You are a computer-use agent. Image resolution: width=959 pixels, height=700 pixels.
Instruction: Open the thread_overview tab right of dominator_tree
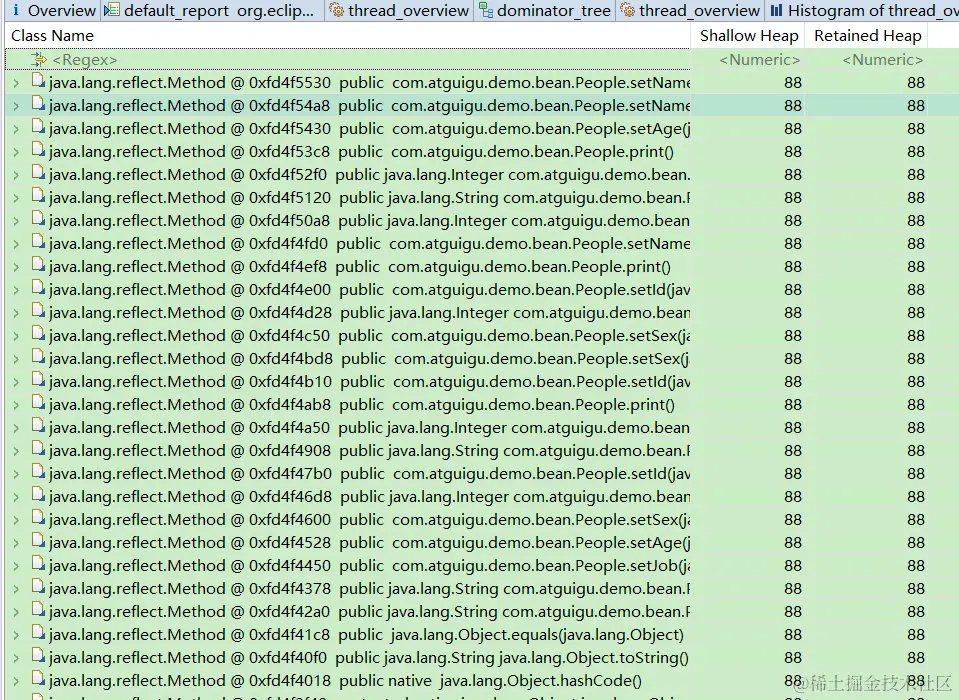[690, 10]
